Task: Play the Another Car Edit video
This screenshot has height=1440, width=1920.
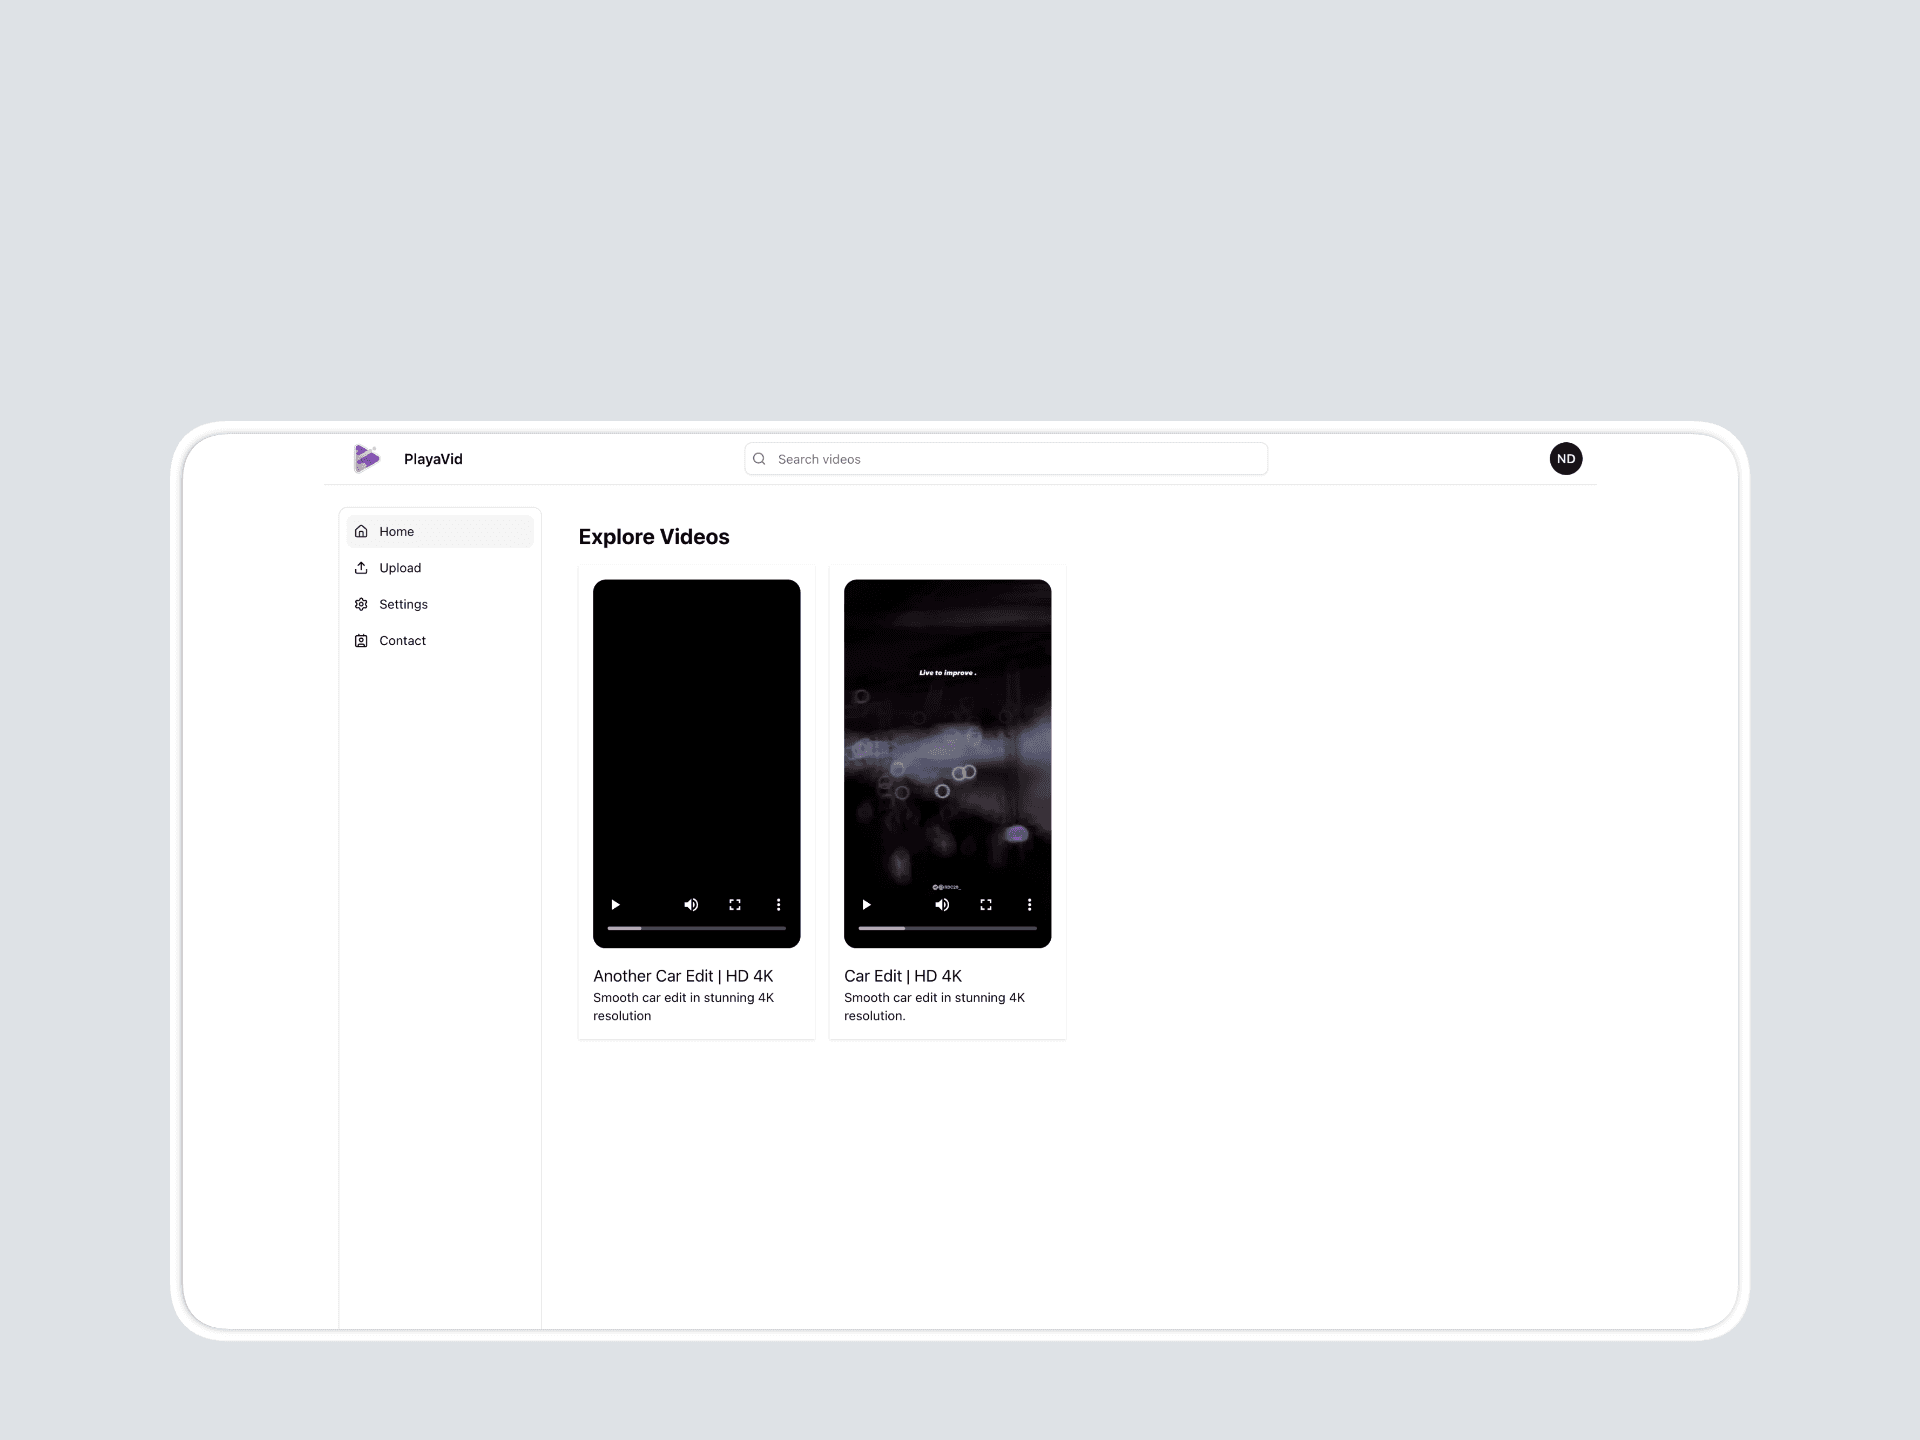Action: 616,905
